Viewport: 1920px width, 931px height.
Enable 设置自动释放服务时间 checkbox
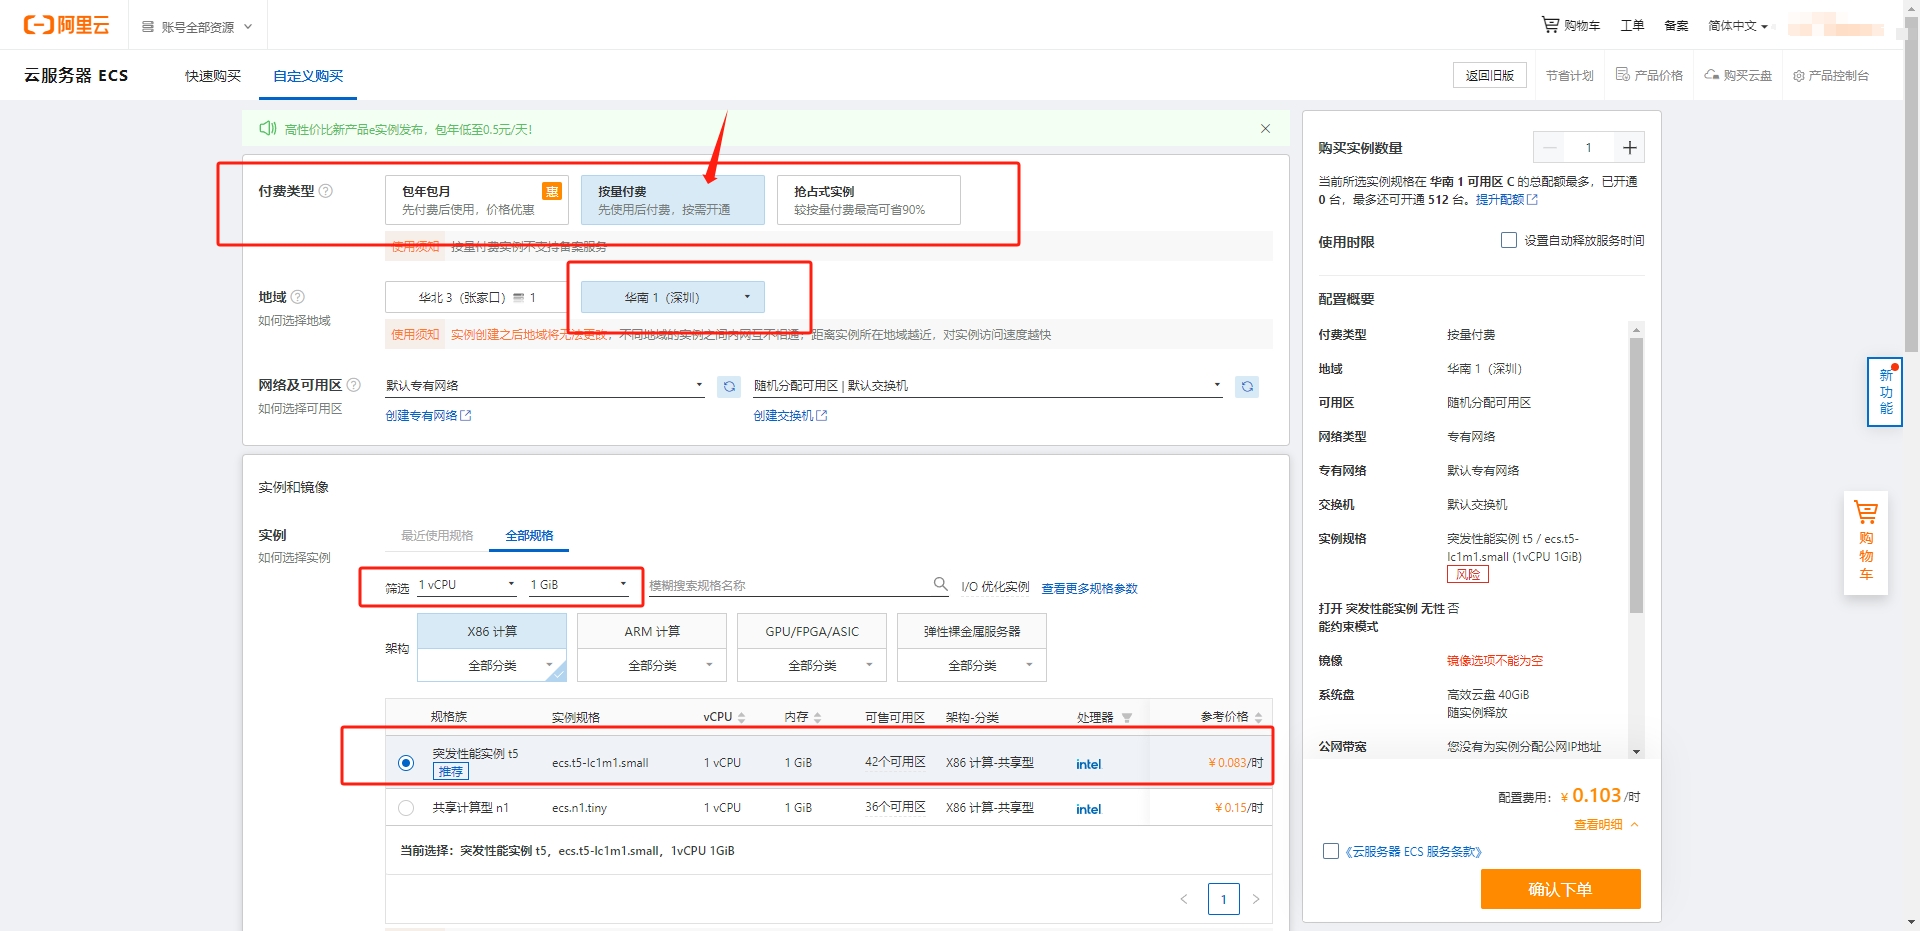tap(1509, 240)
